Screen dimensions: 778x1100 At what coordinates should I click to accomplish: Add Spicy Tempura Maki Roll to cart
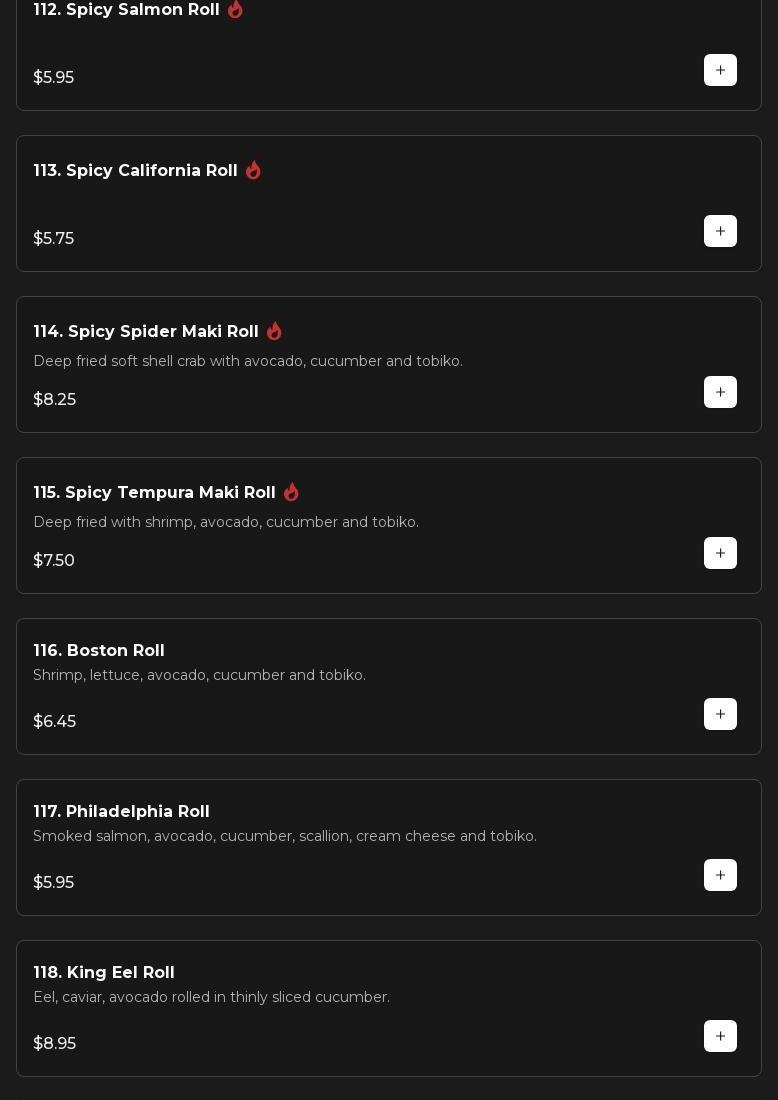tap(720, 553)
